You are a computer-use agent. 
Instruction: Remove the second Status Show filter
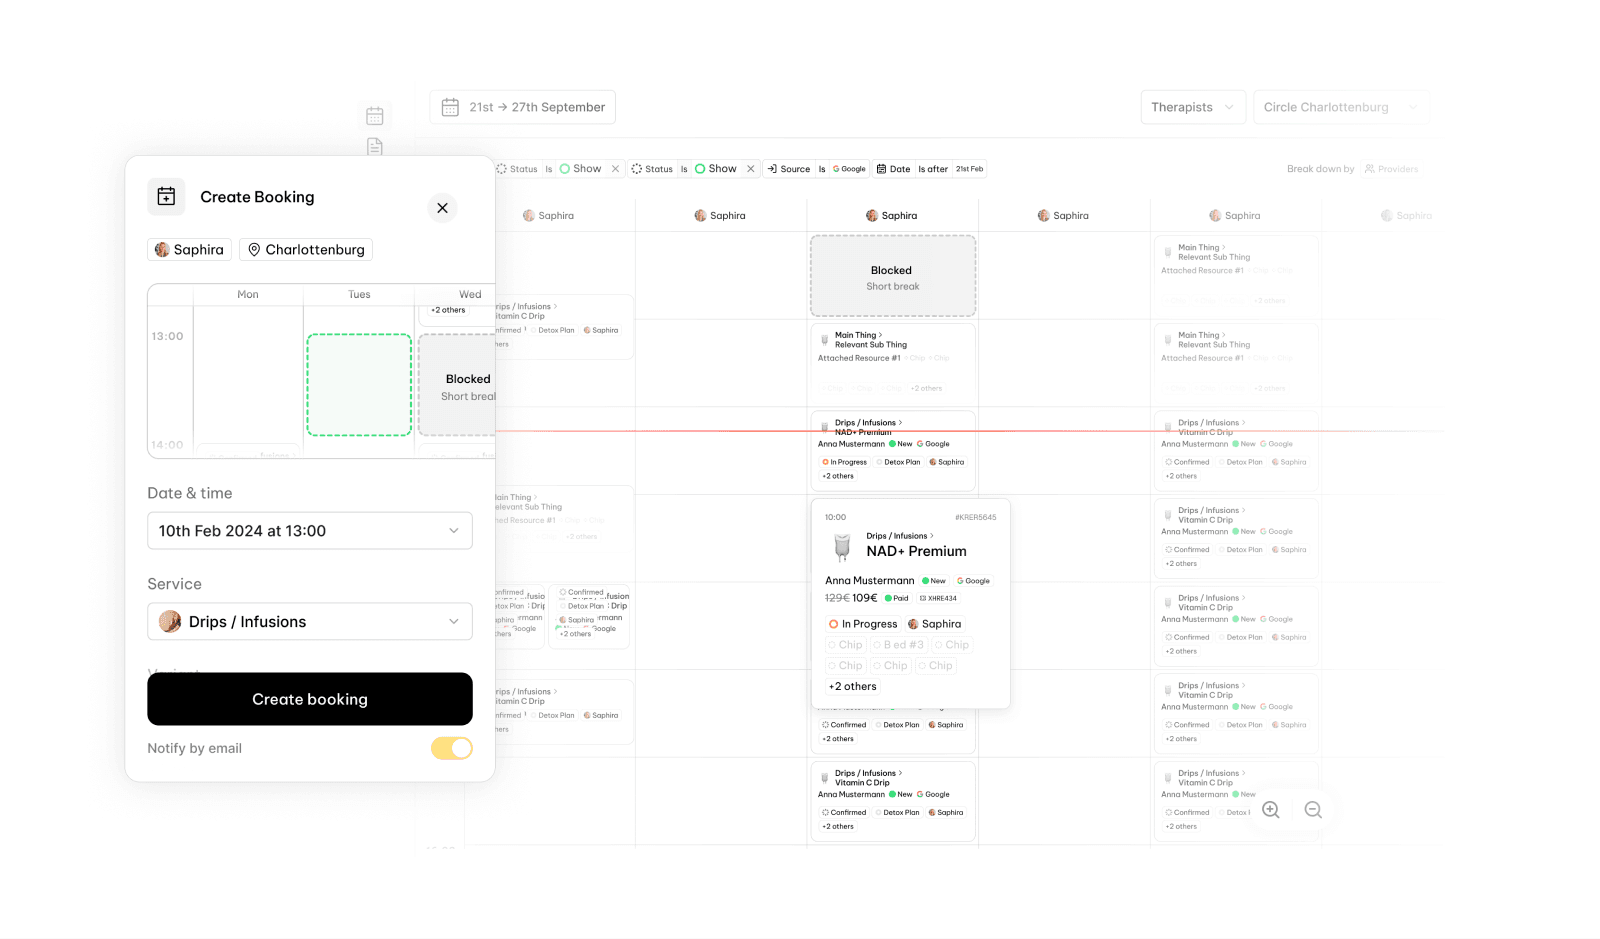(x=750, y=169)
